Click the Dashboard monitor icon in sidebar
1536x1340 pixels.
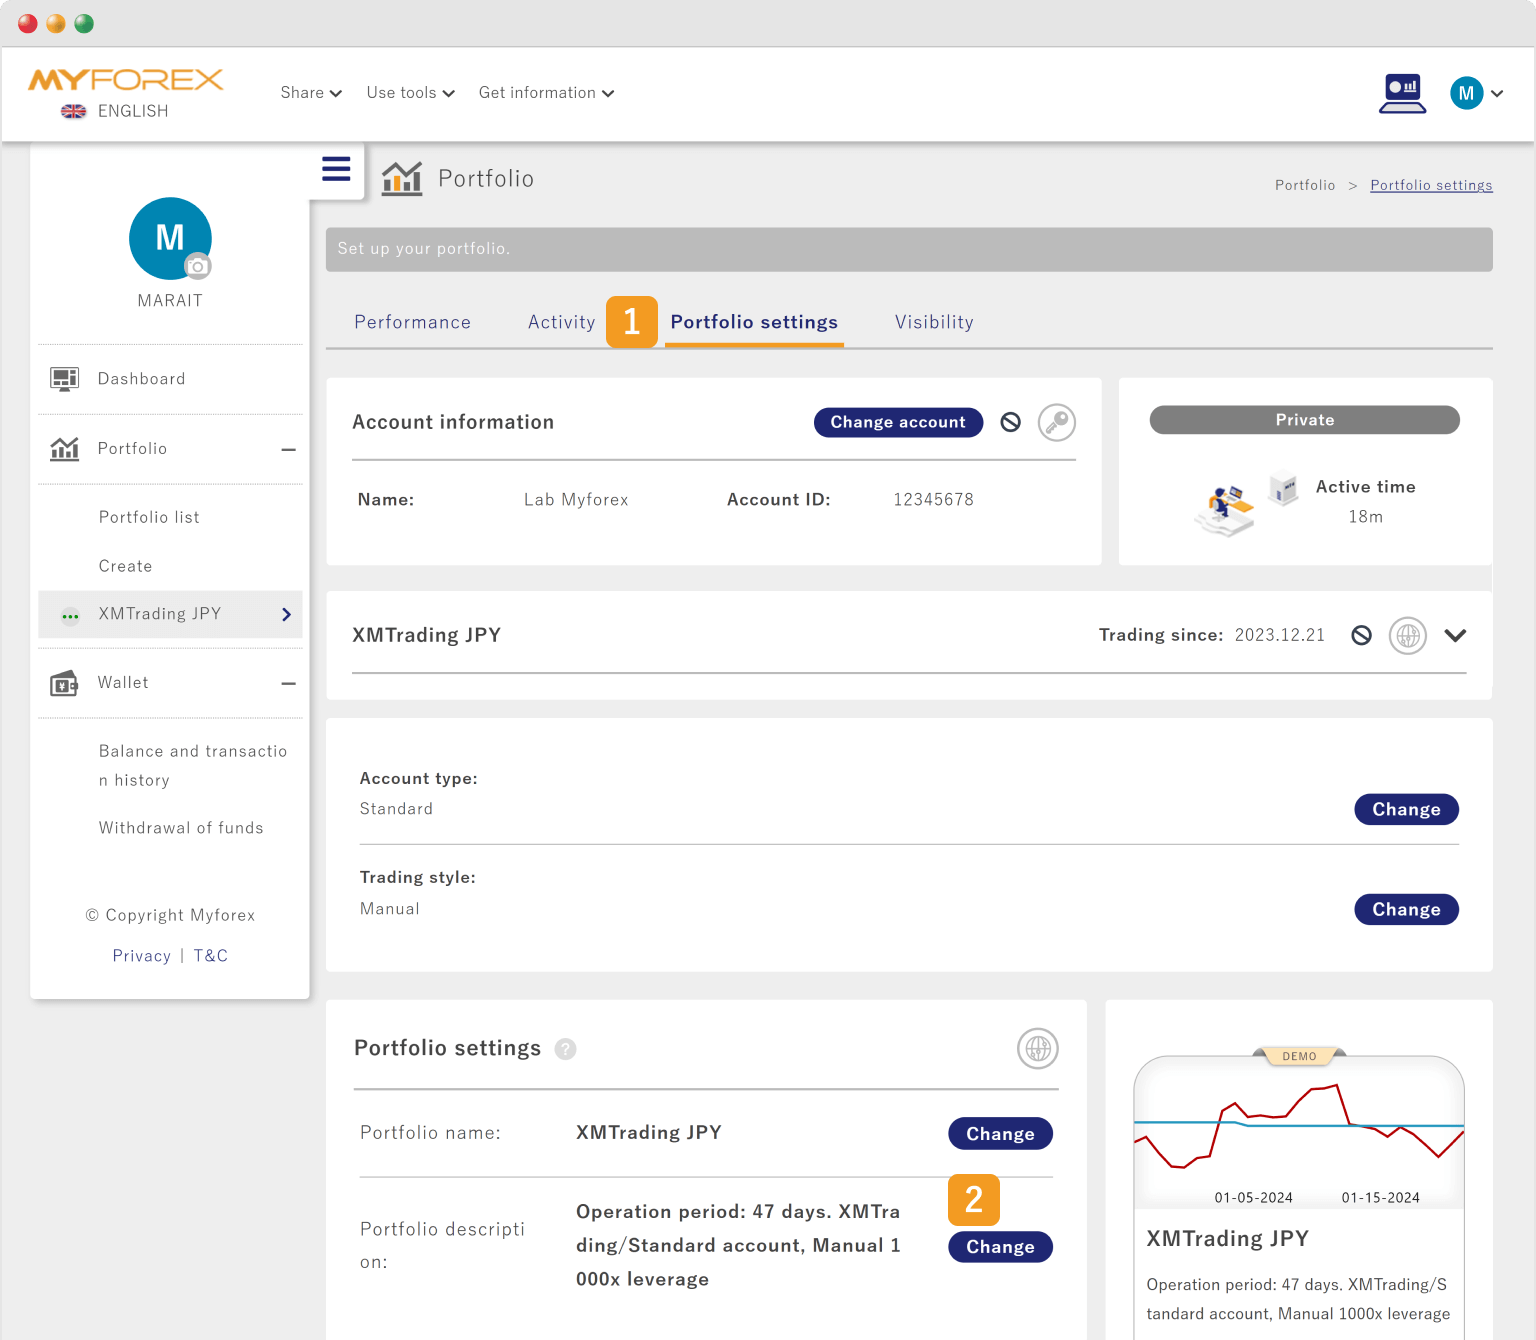tap(64, 379)
